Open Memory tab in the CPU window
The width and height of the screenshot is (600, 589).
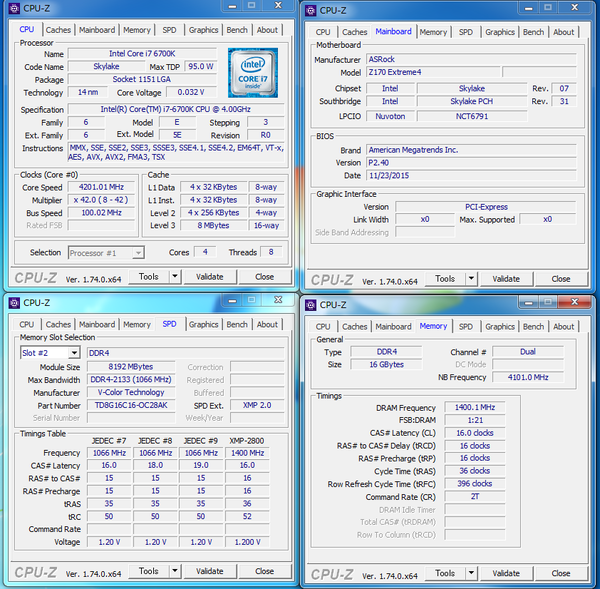pyautogui.click(x=137, y=30)
